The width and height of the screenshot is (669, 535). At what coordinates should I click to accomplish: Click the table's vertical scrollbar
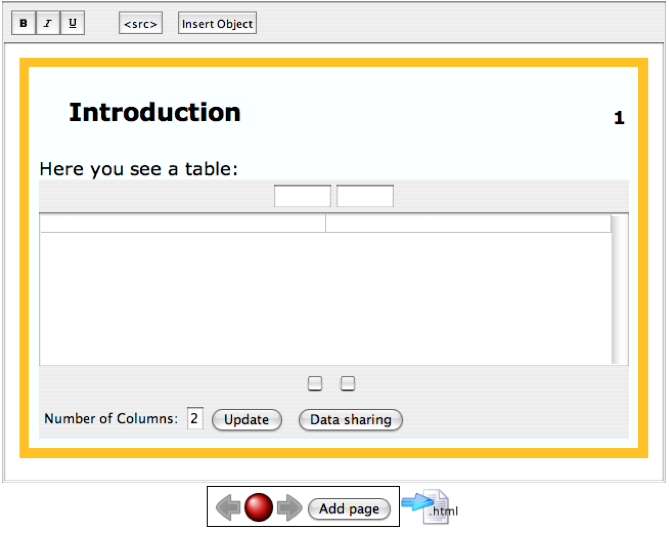[620, 289]
